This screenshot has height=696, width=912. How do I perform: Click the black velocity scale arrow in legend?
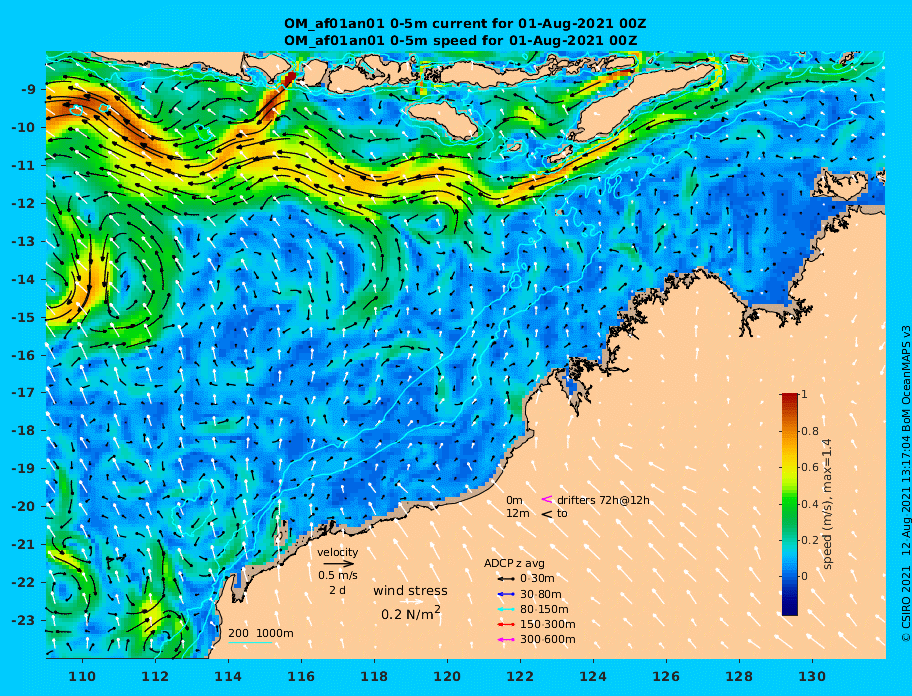[x=339, y=563]
